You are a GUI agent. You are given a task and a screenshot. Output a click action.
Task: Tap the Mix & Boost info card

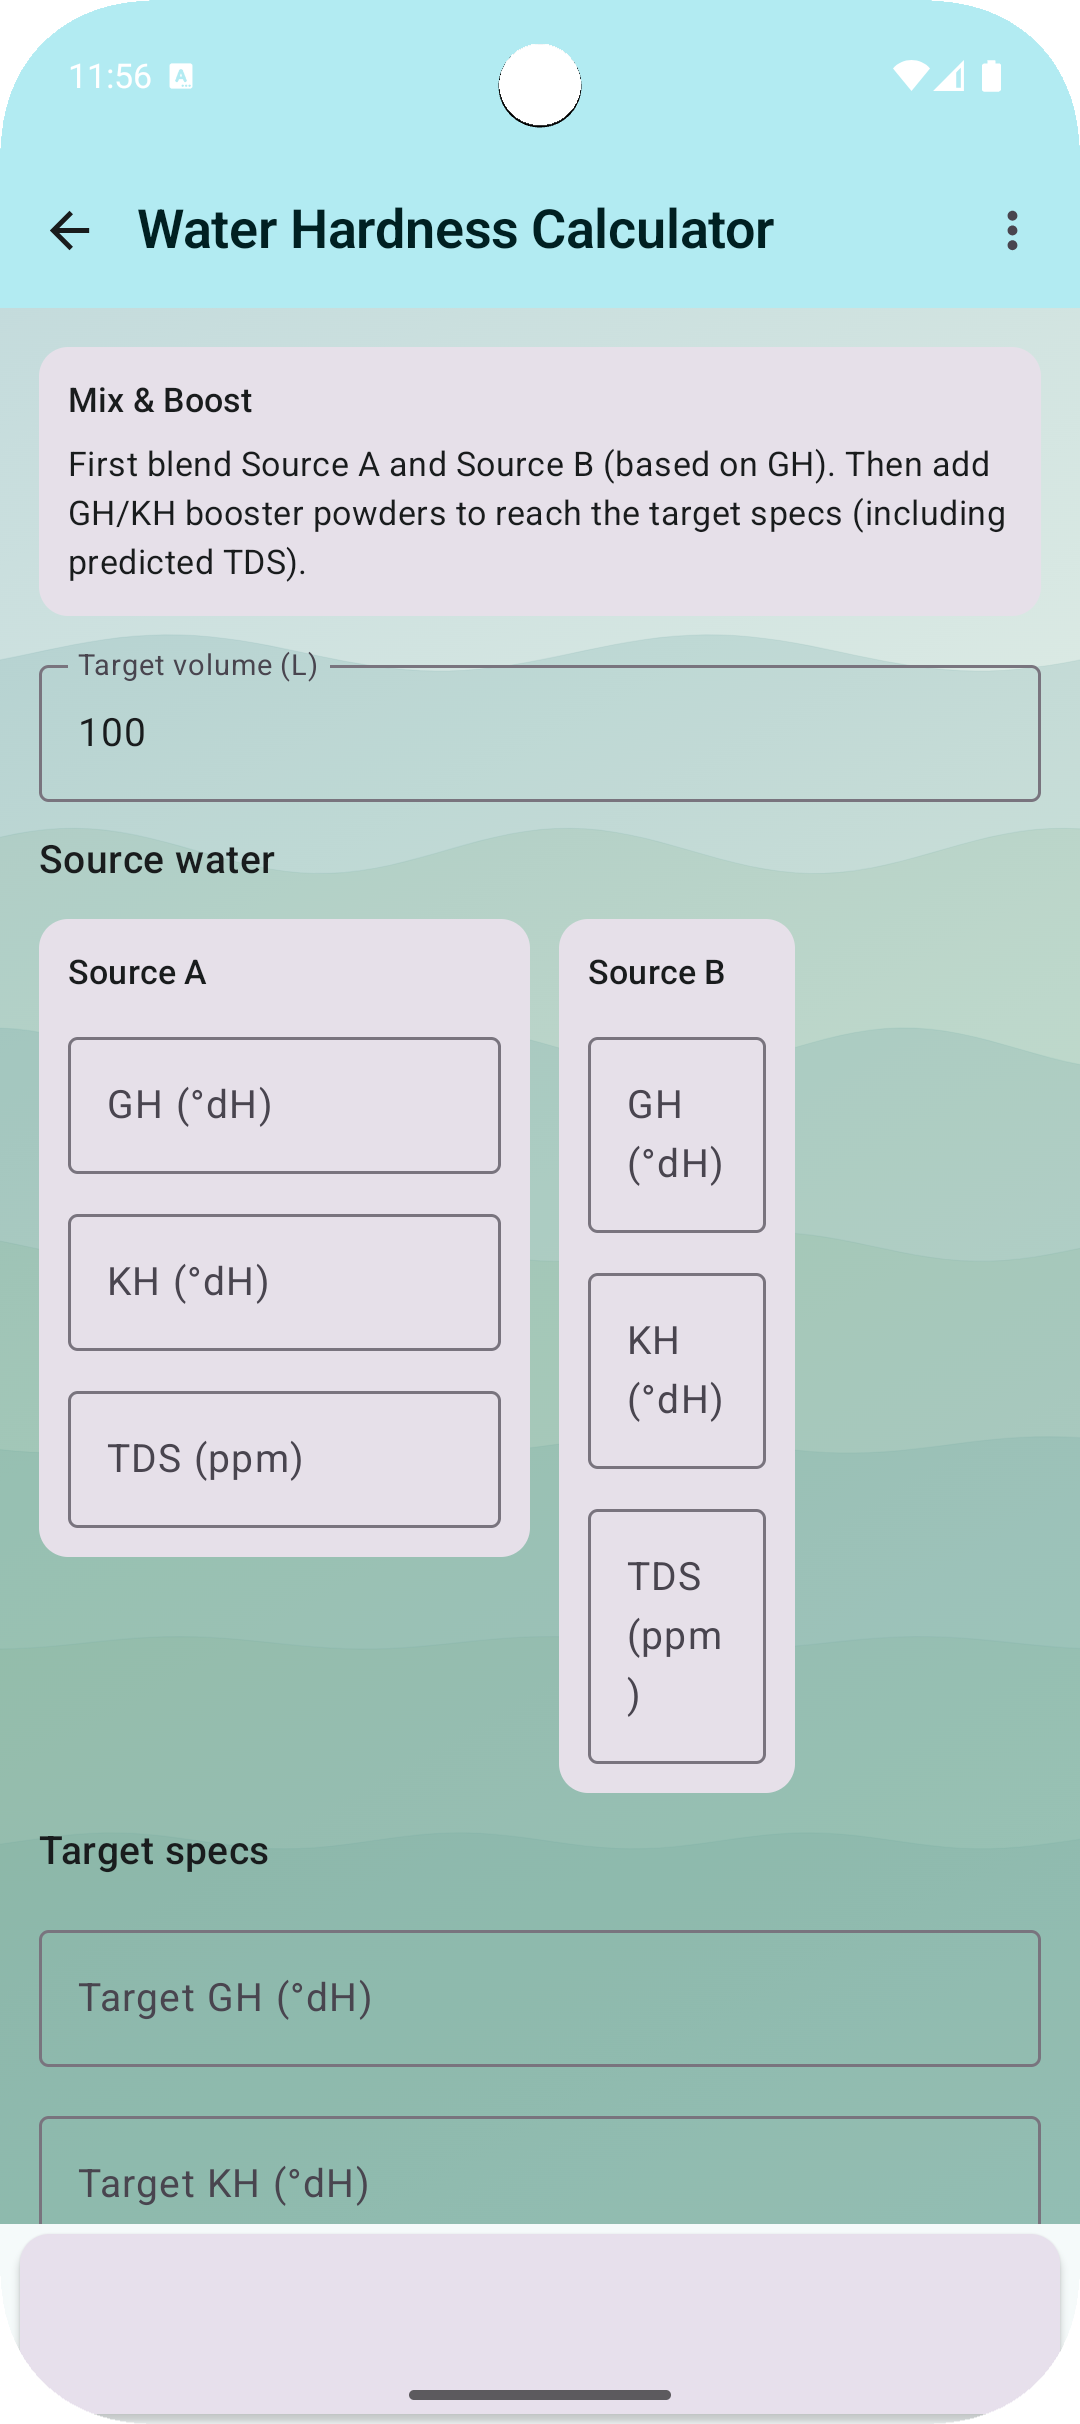540,480
